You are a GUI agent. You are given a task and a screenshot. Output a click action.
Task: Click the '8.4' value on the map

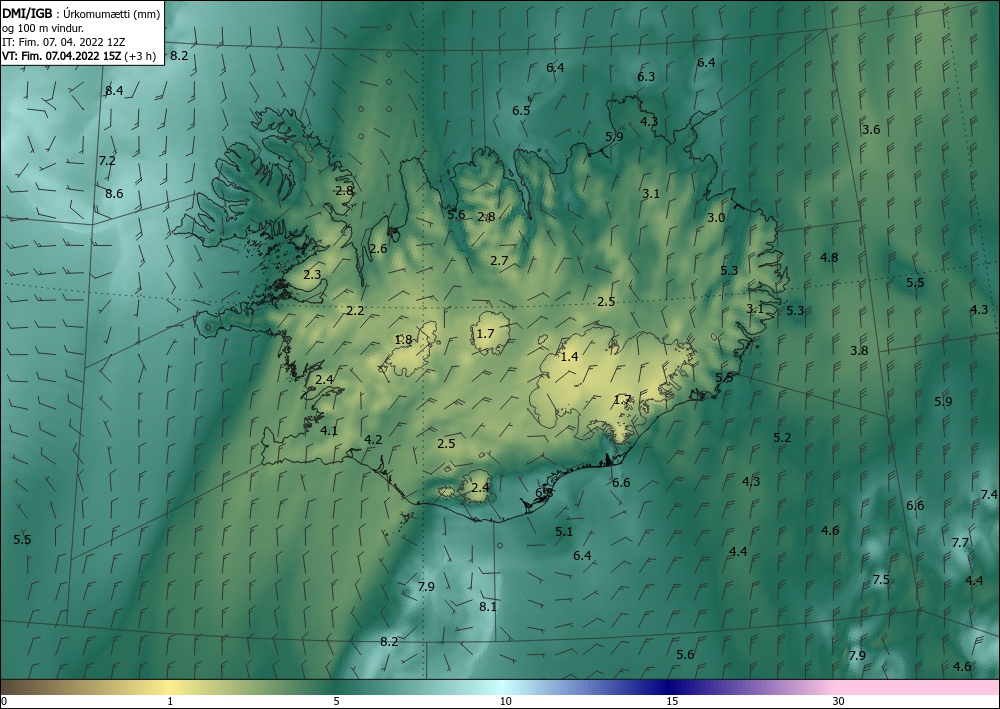114,91
